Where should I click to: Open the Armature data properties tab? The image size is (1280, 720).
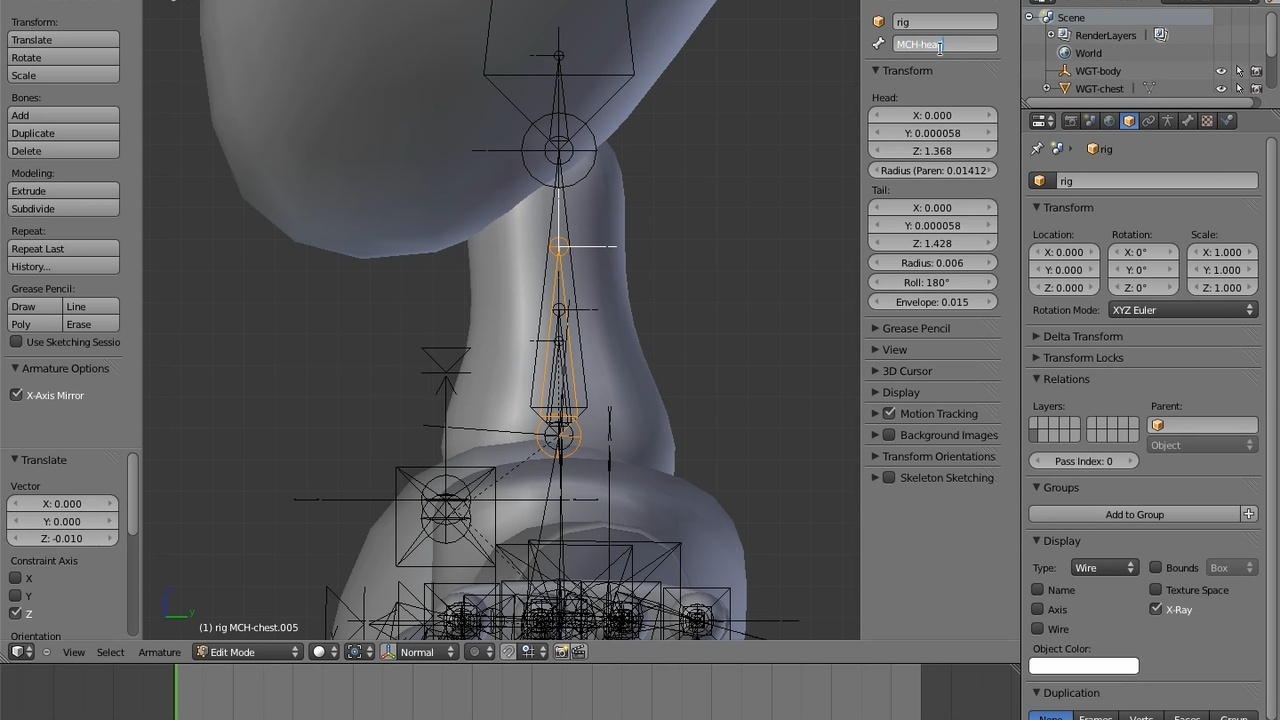tap(1168, 120)
